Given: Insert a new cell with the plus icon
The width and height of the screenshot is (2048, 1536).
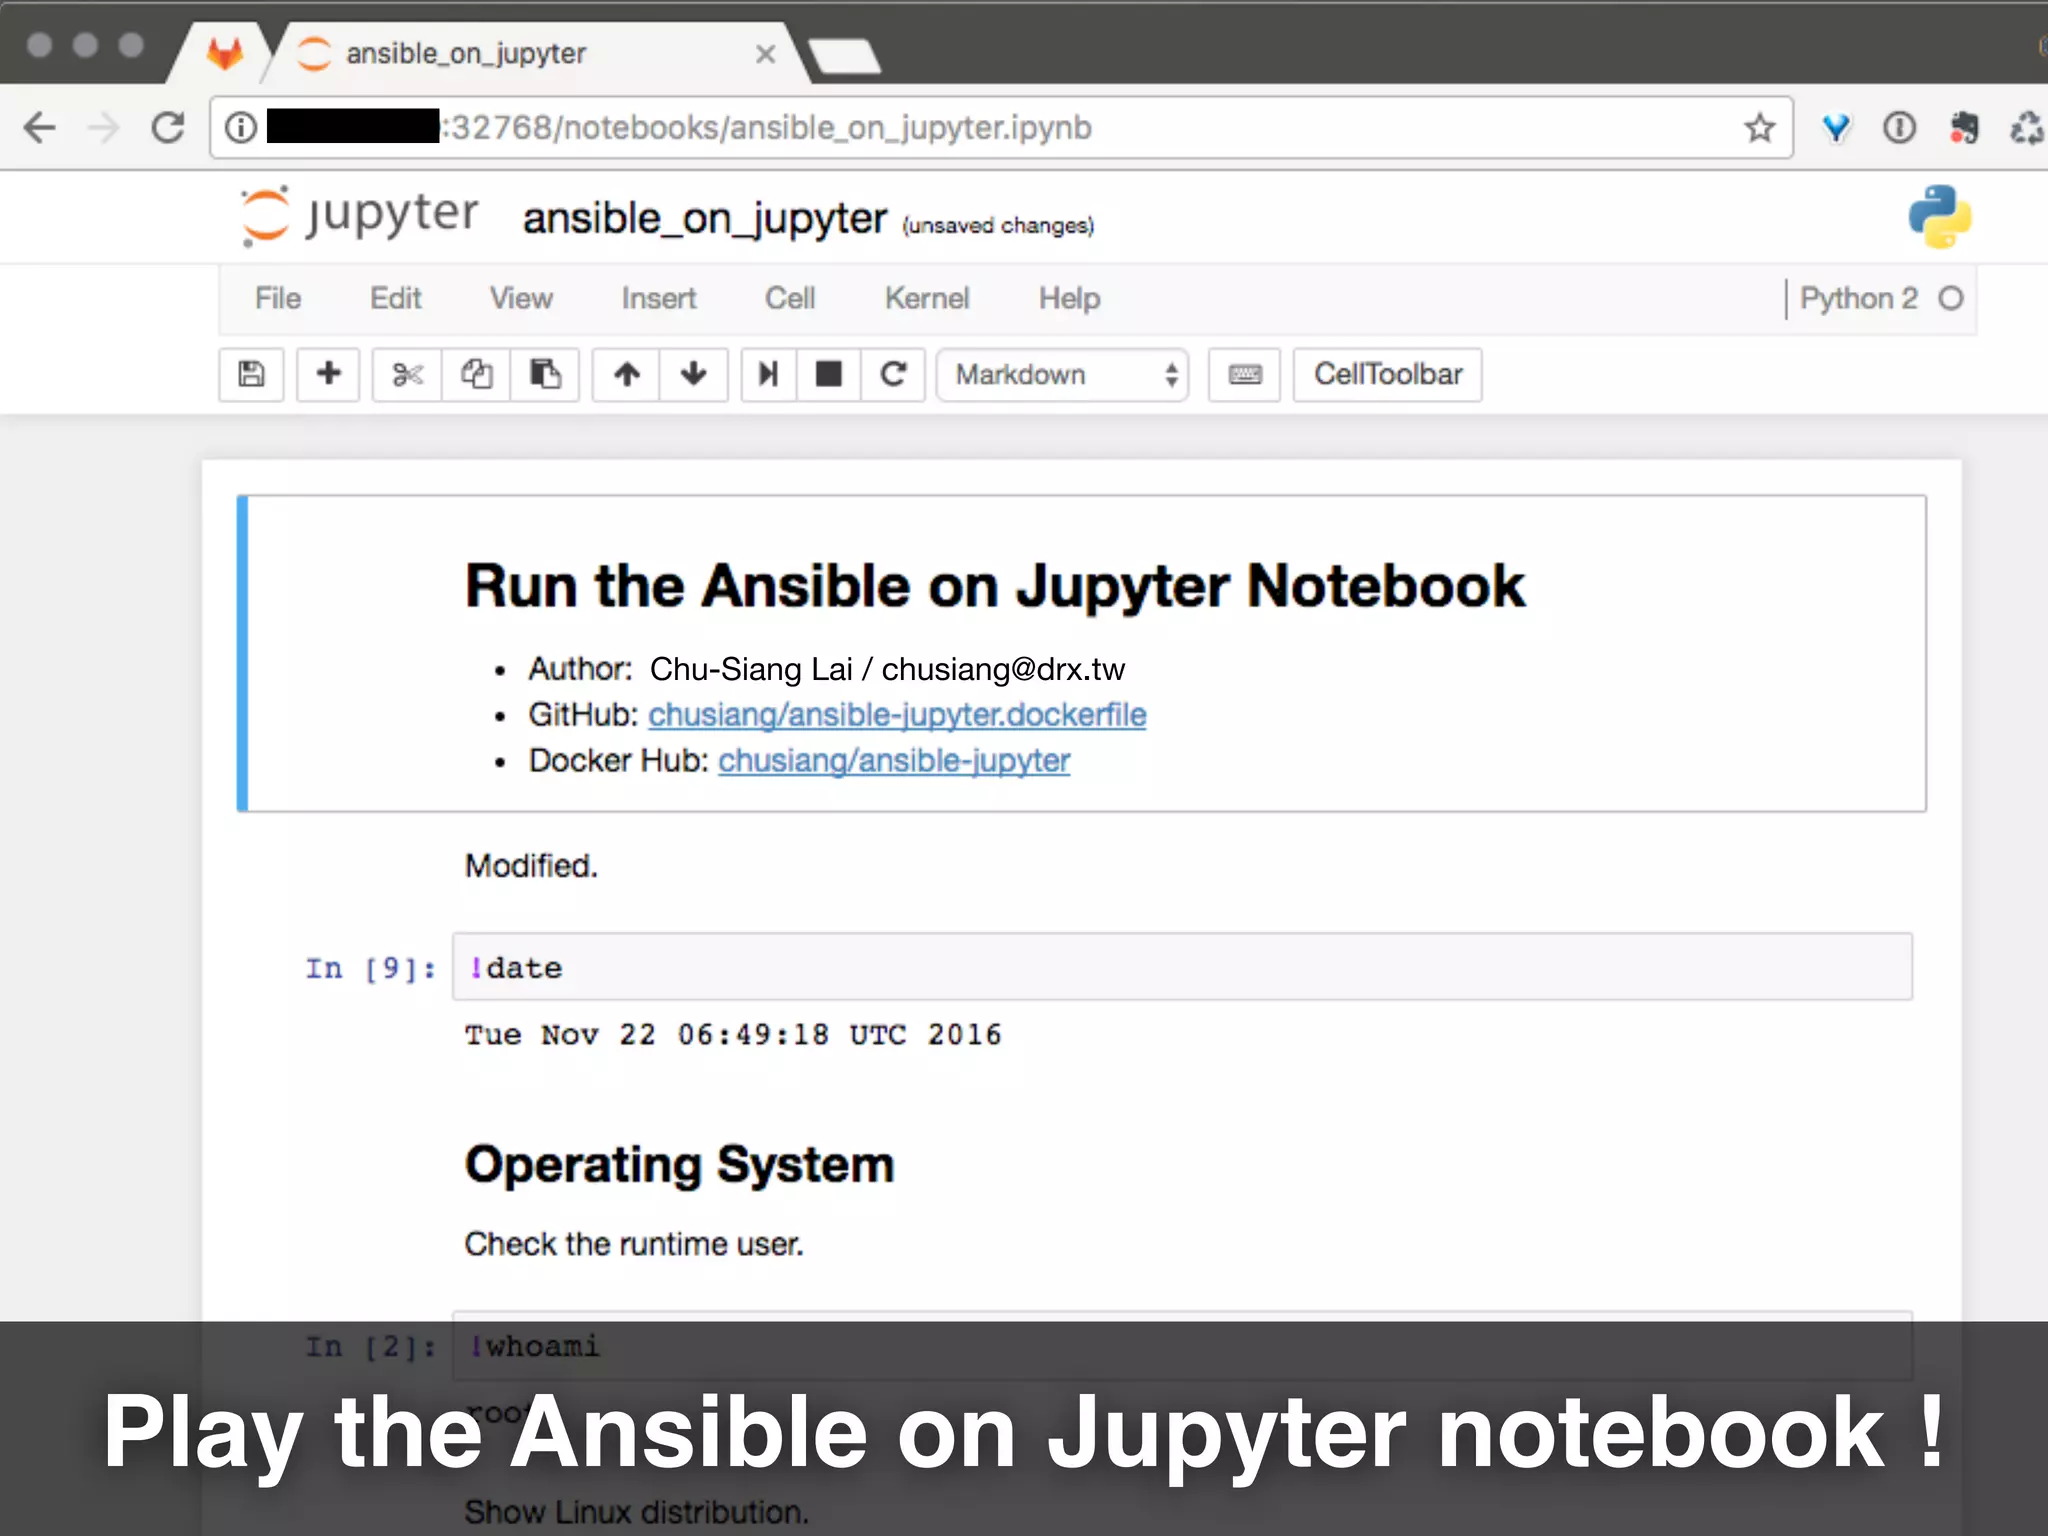Looking at the screenshot, I should [x=328, y=375].
